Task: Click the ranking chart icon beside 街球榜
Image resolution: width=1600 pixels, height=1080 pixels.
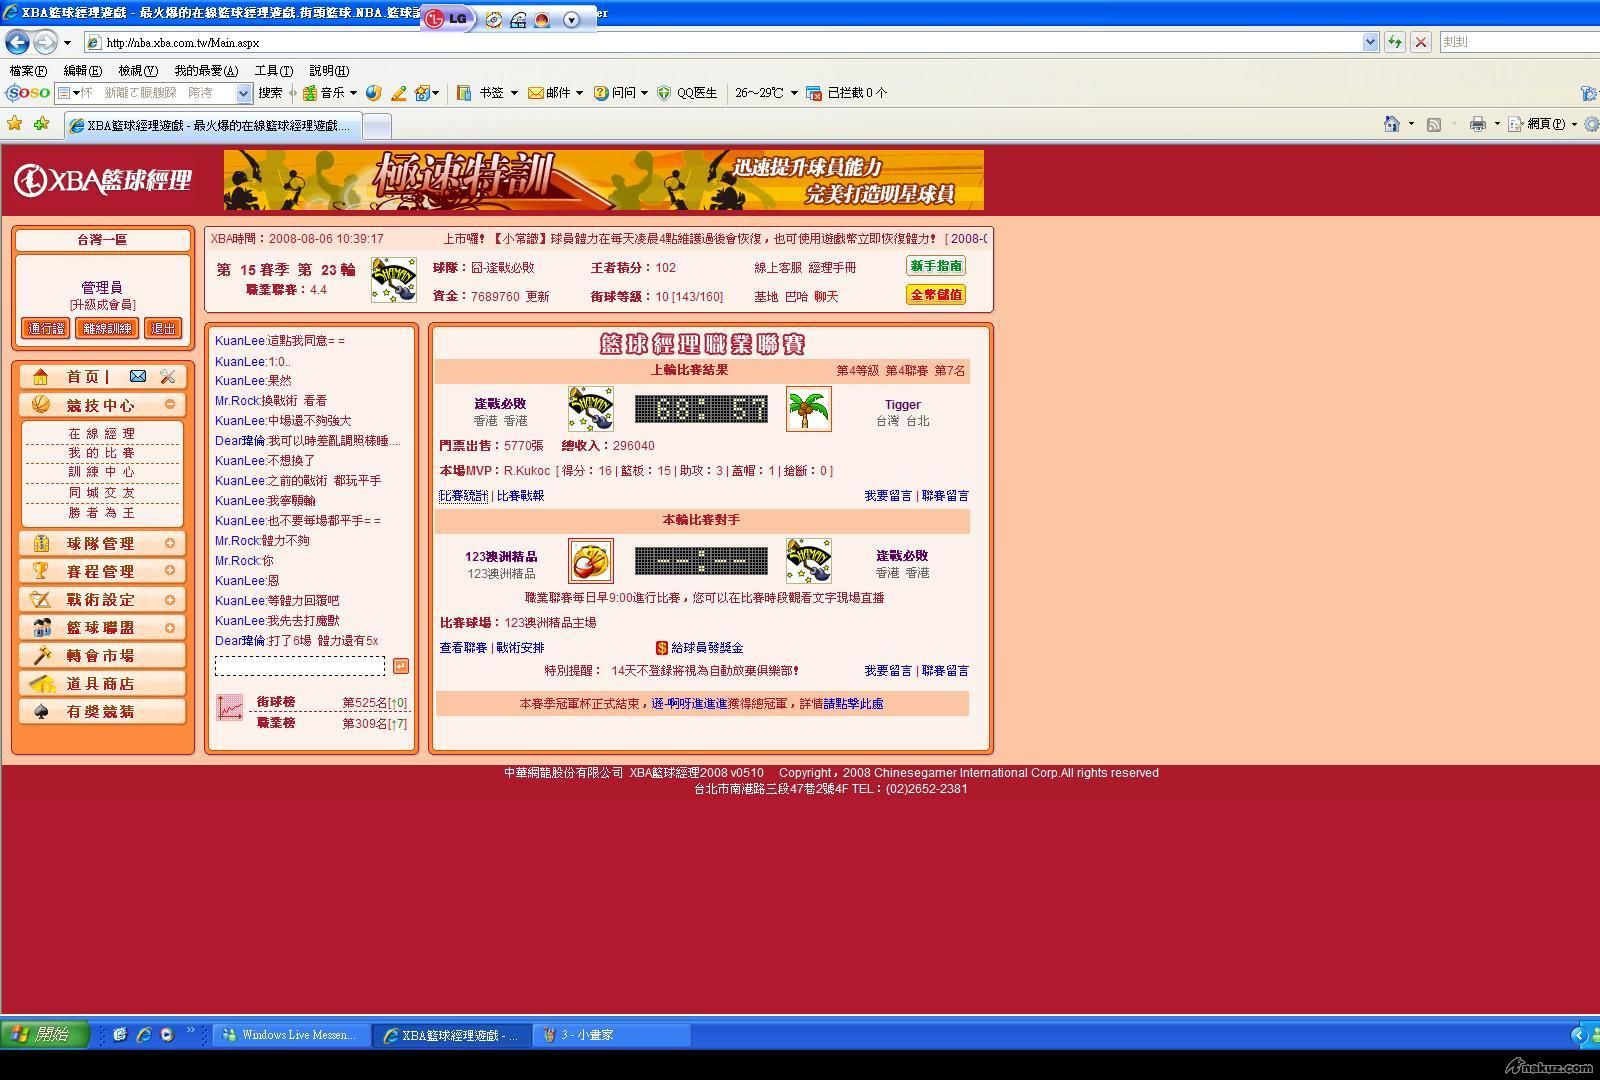Action: pos(230,708)
